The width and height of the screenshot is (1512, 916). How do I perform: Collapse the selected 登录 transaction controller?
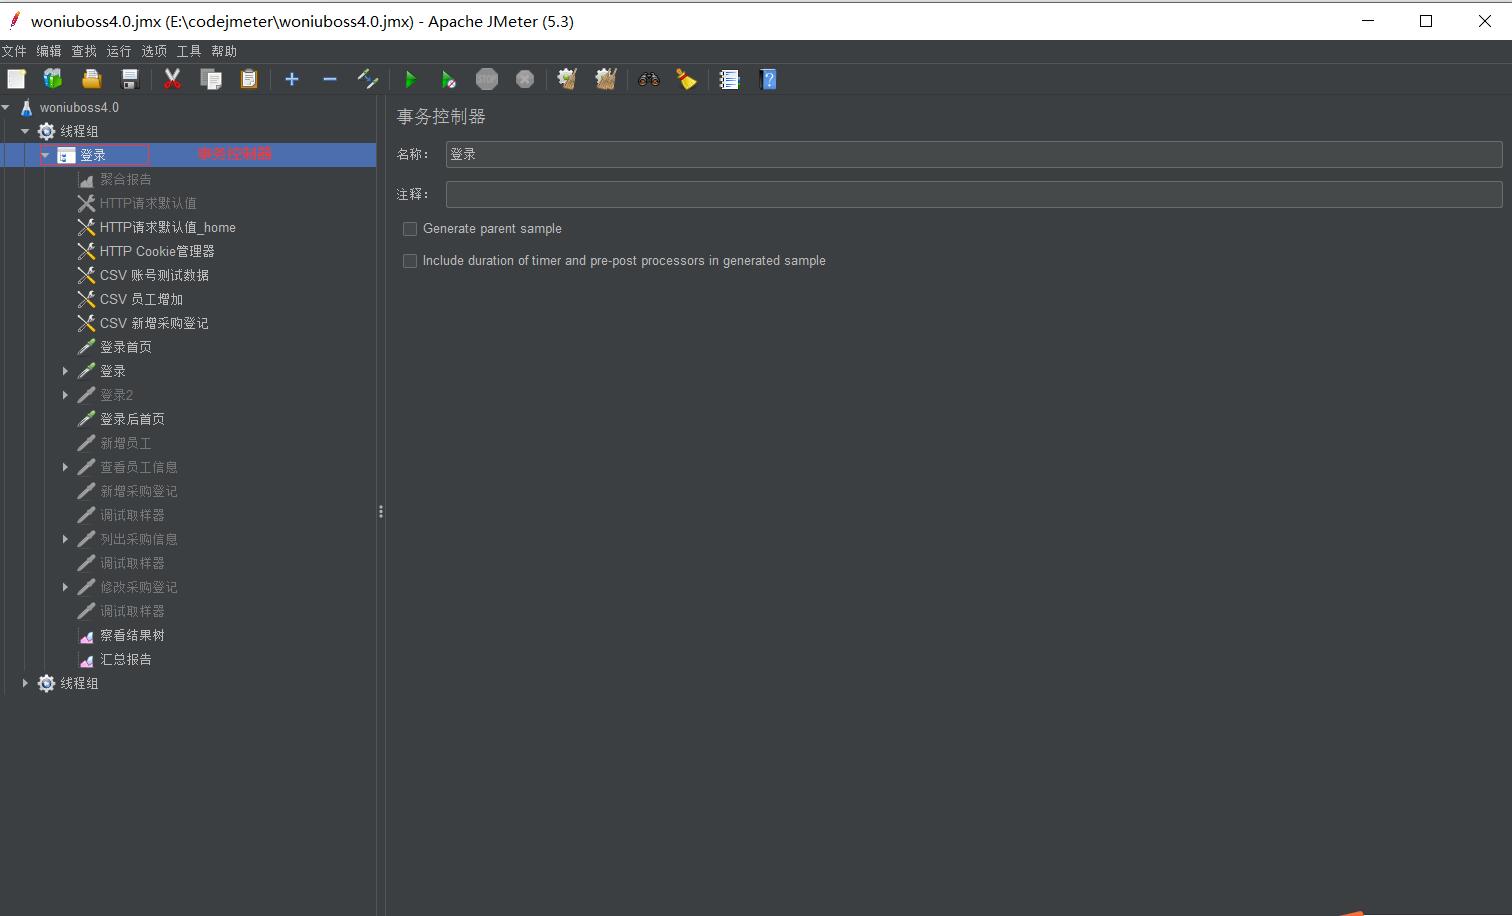coord(45,155)
